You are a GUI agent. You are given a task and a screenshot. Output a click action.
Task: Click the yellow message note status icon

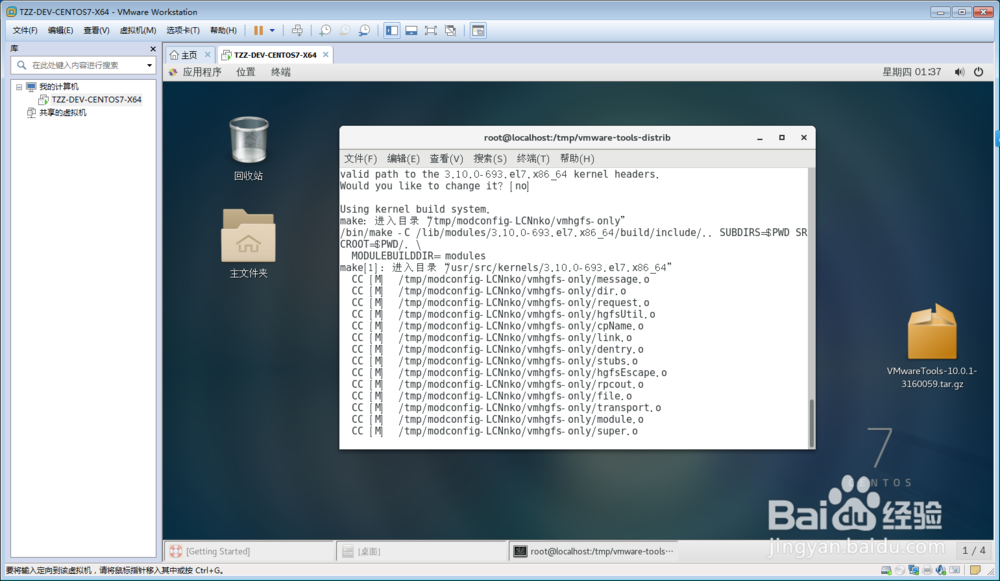tap(975, 570)
